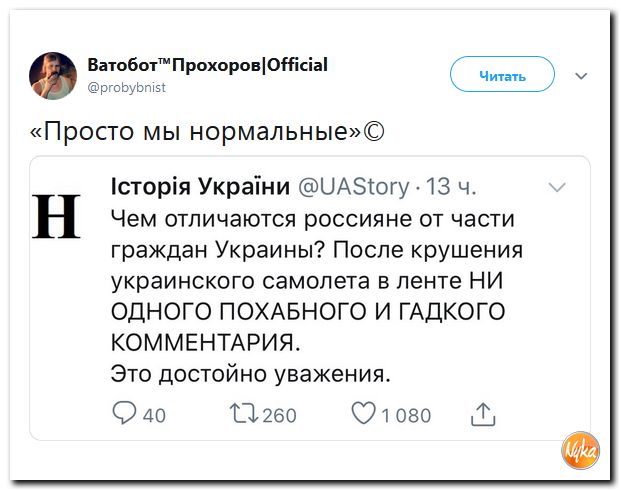Open the quoted tweet's chevron menu
This screenshot has width=621, height=491.
click(558, 187)
